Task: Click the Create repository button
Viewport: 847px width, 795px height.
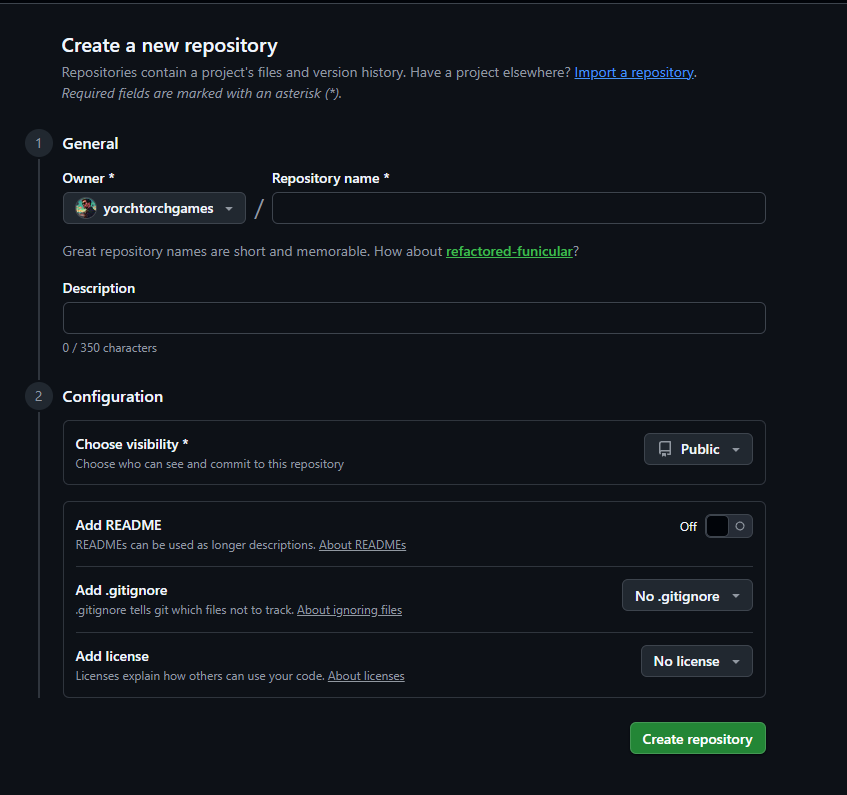Action: click(x=697, y=738)
